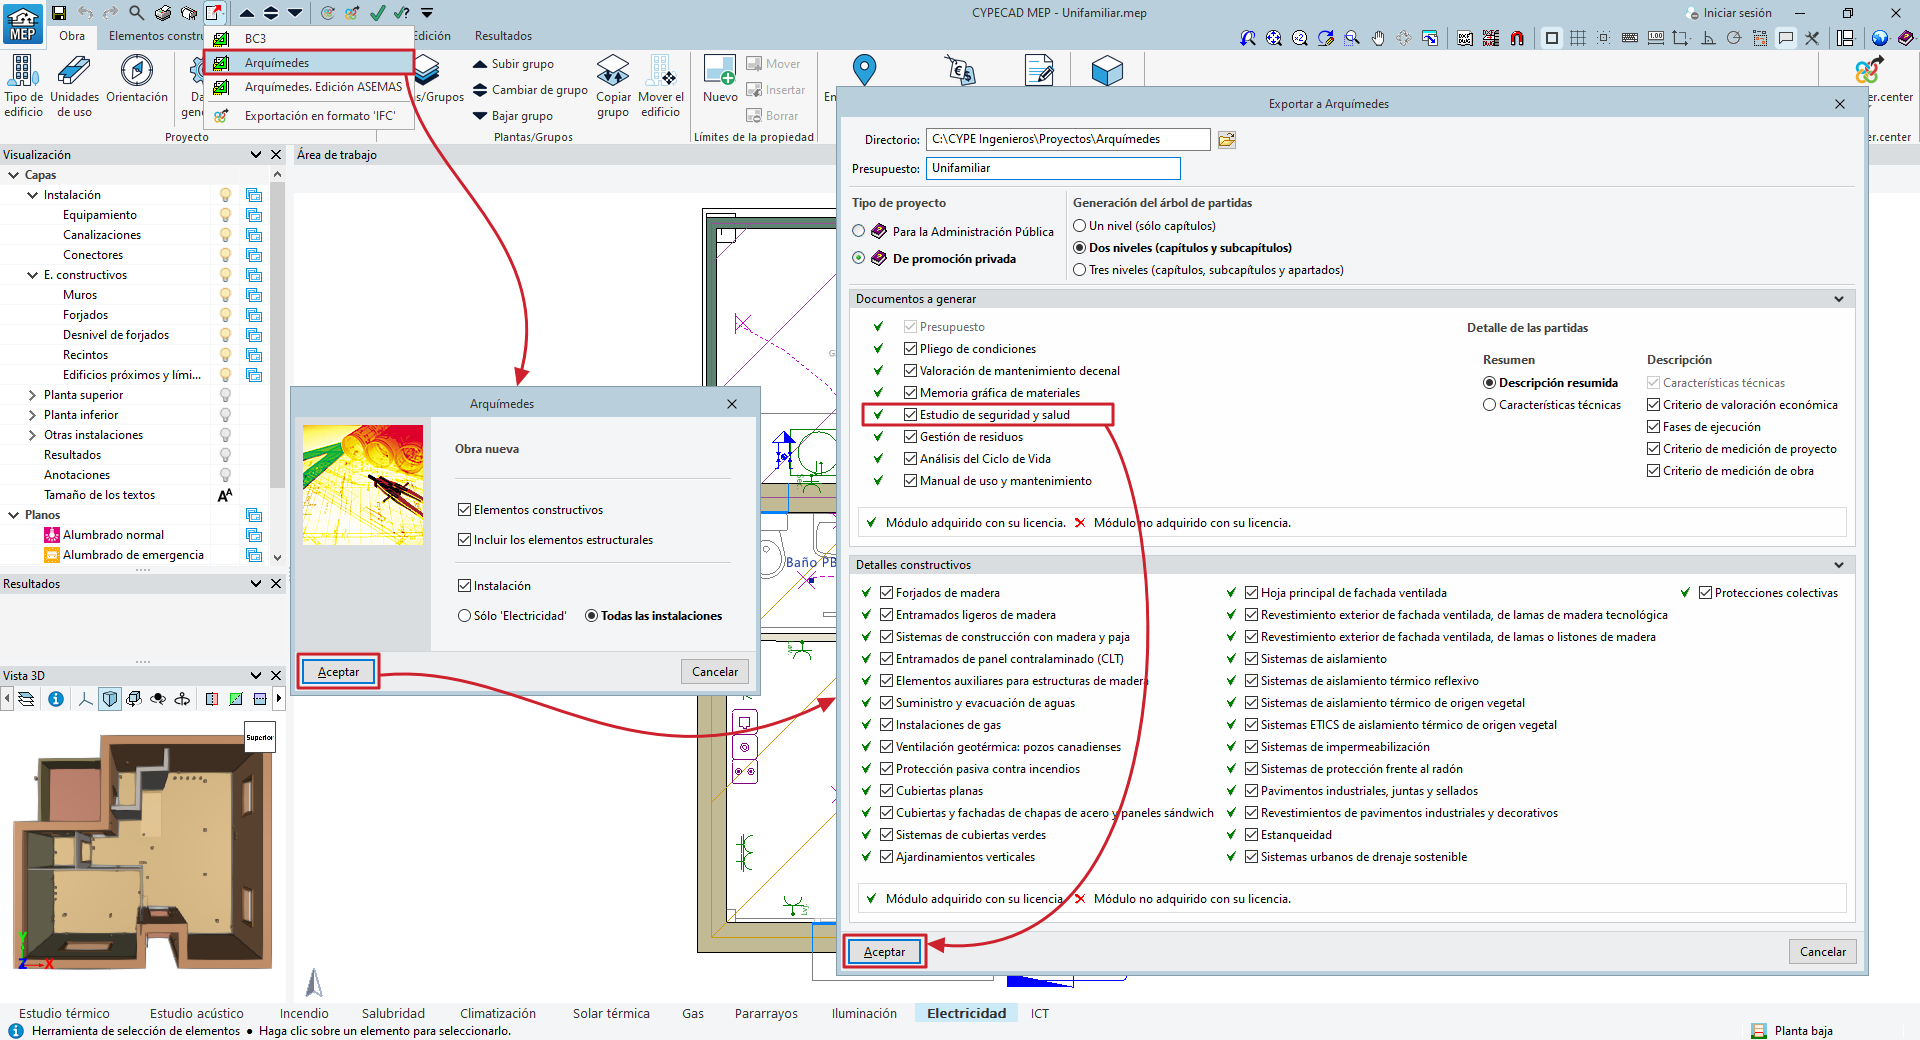1920x1040 pixels.
Task: Click the Presupuesto name input field
Action: 1052,168
